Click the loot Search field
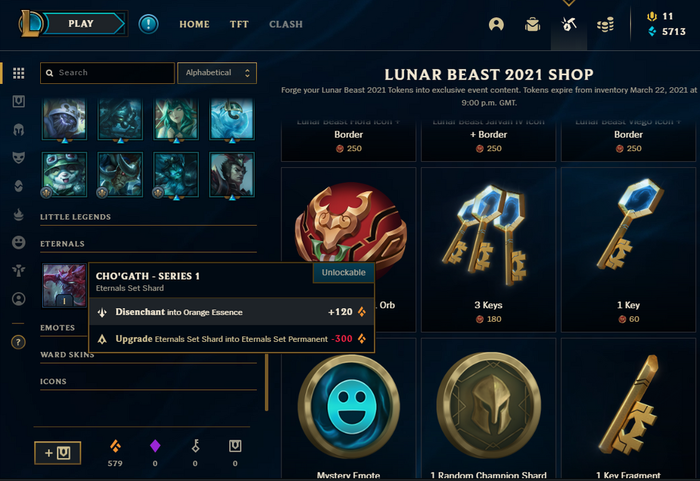The width and height of the screenshot is (700, 481). coord(107,73)
